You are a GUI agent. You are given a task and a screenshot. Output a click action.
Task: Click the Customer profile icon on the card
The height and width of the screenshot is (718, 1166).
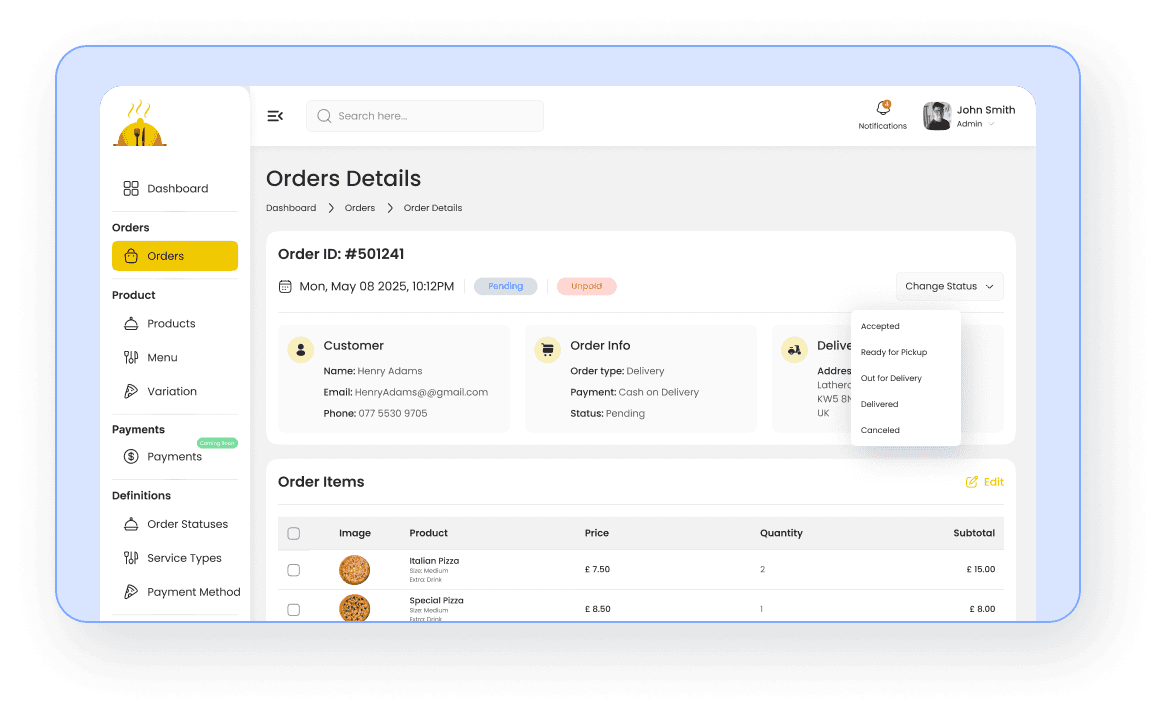pyautogui.click(x=300, y=349)
